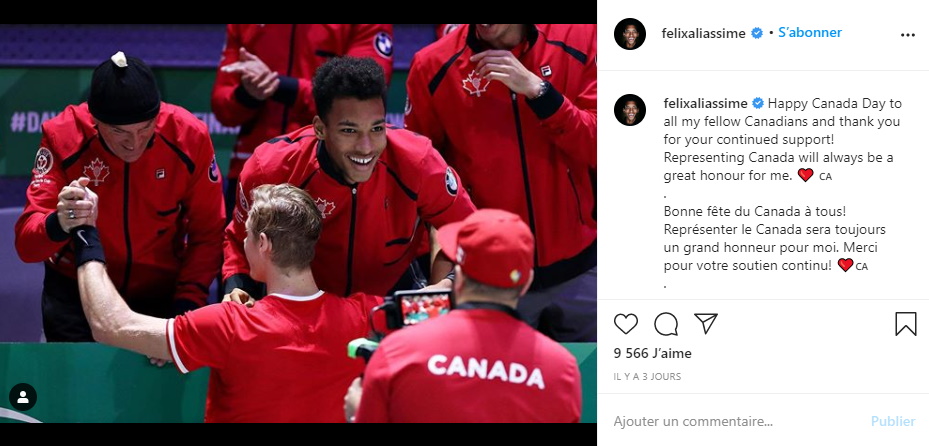Open the comment speech bubble icon

coord(666,324)
